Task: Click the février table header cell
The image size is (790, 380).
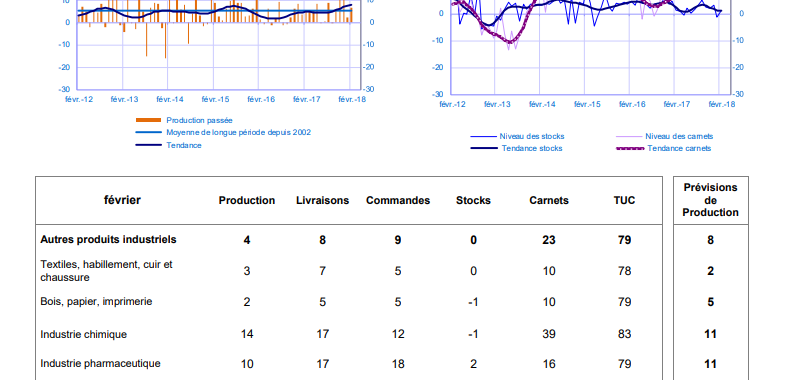Action: (x=122, y=200)
